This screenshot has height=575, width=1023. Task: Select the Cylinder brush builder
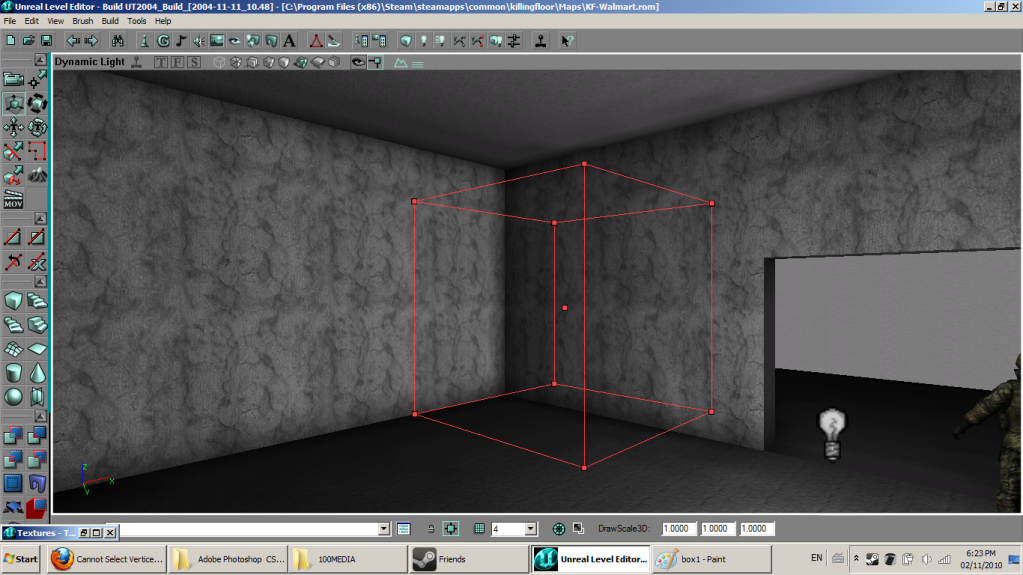click(x=14, y=372)
